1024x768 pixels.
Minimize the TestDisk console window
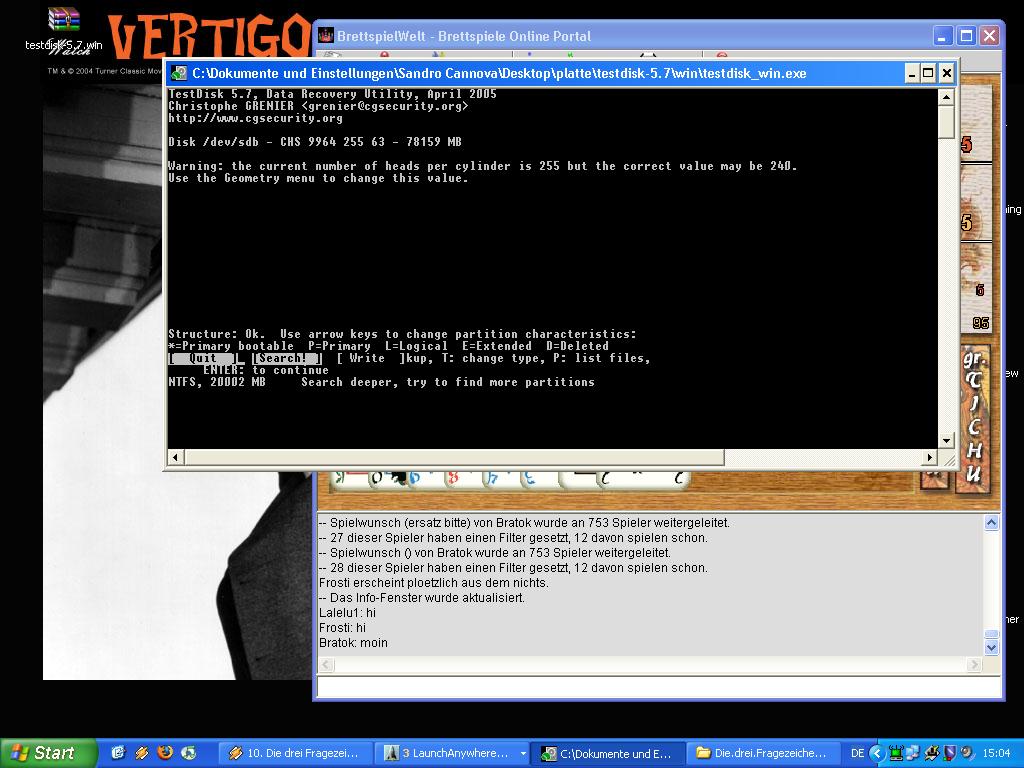point(912,73)
